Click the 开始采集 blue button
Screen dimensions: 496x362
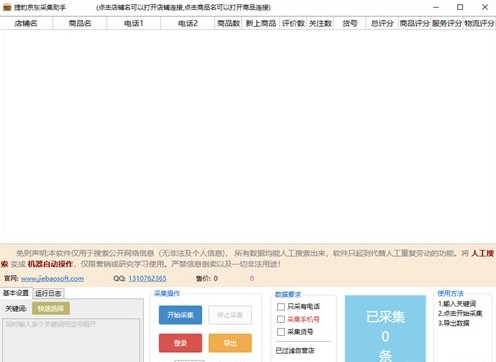pos(180,315)
